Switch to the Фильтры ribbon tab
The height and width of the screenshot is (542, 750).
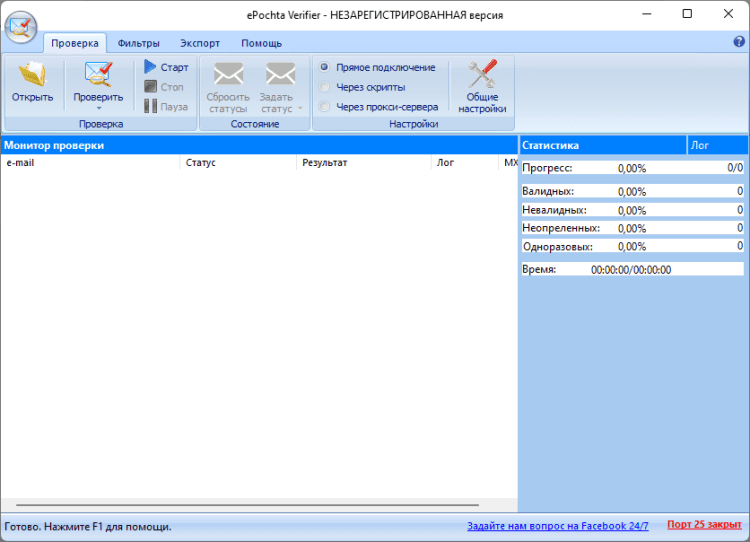click(138, 43)
